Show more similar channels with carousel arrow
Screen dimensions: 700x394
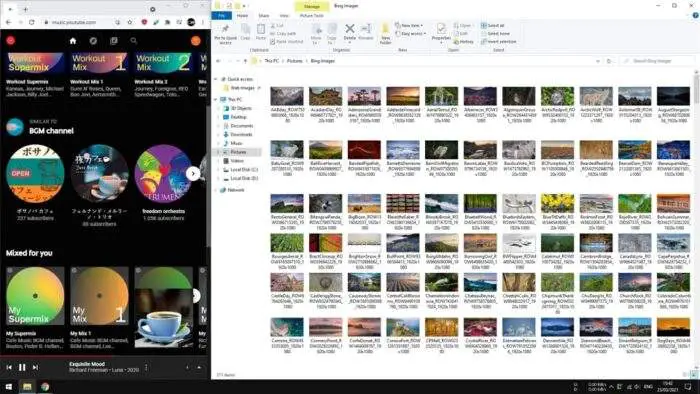pyautogui.click(x=193, y=173)
